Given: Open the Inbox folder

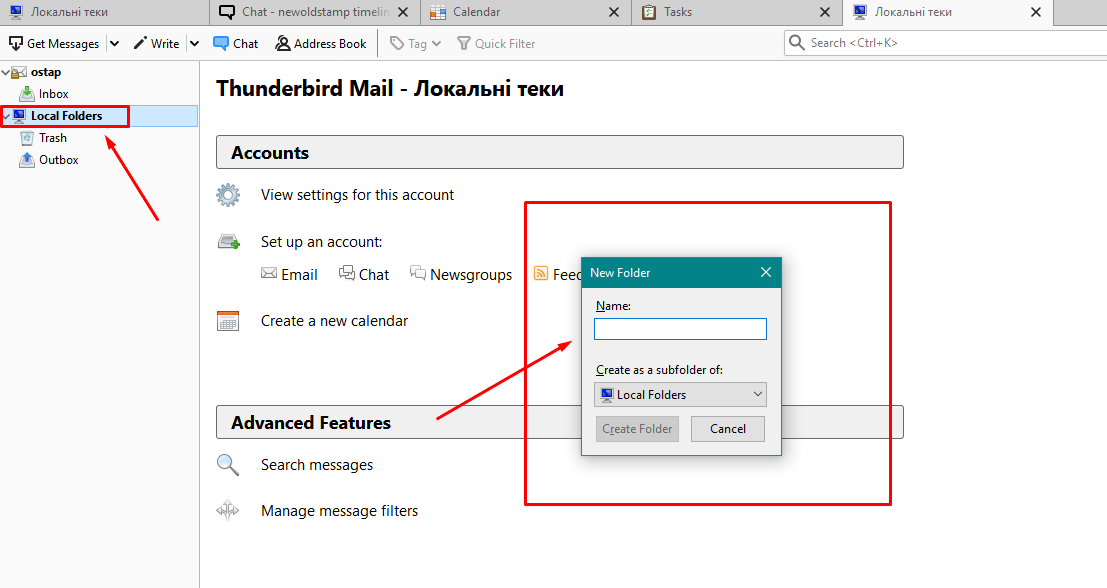Looking at the screenshot, I should pos(54,94).
